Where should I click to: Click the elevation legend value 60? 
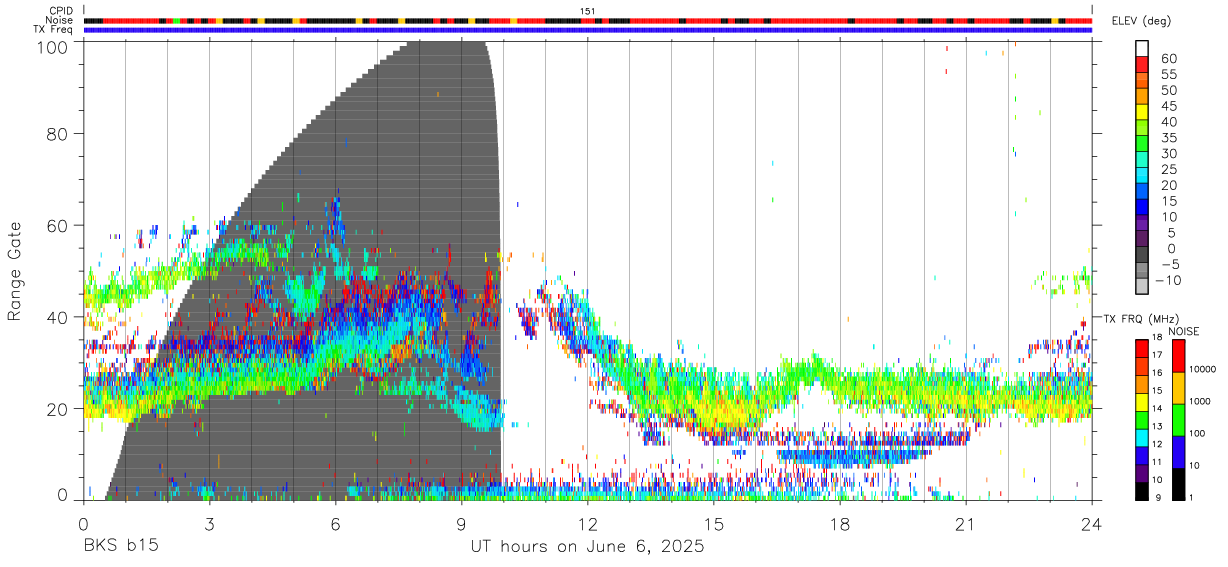(1167, 58)
